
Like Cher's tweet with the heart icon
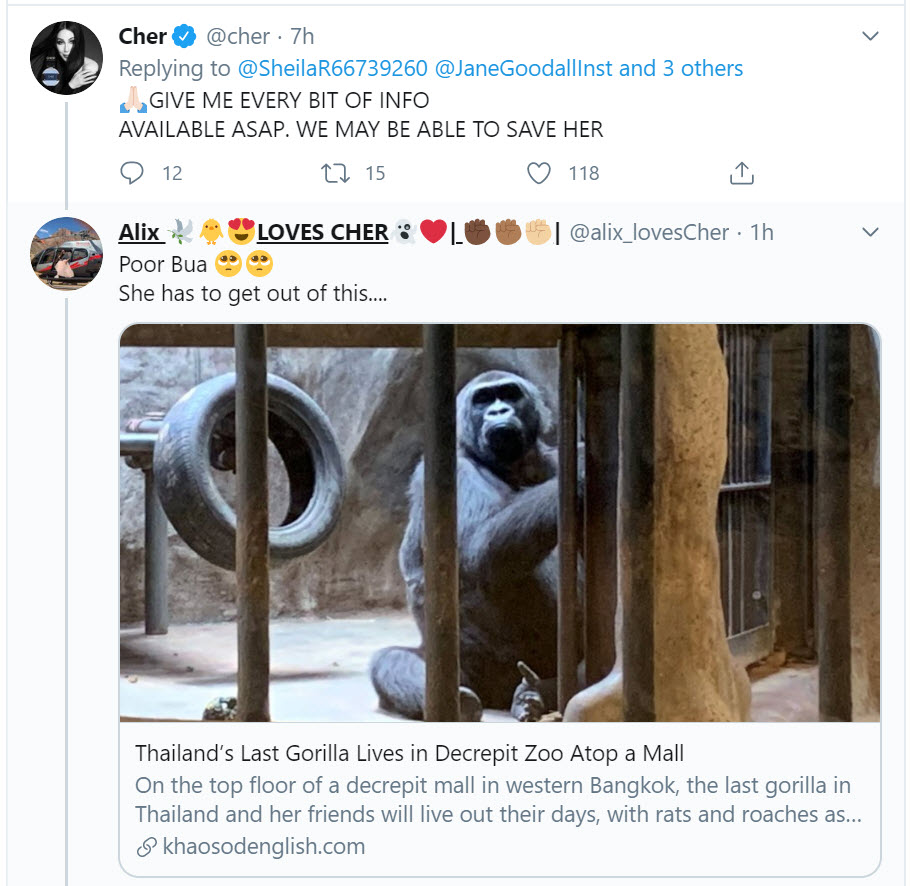[539, 173]
